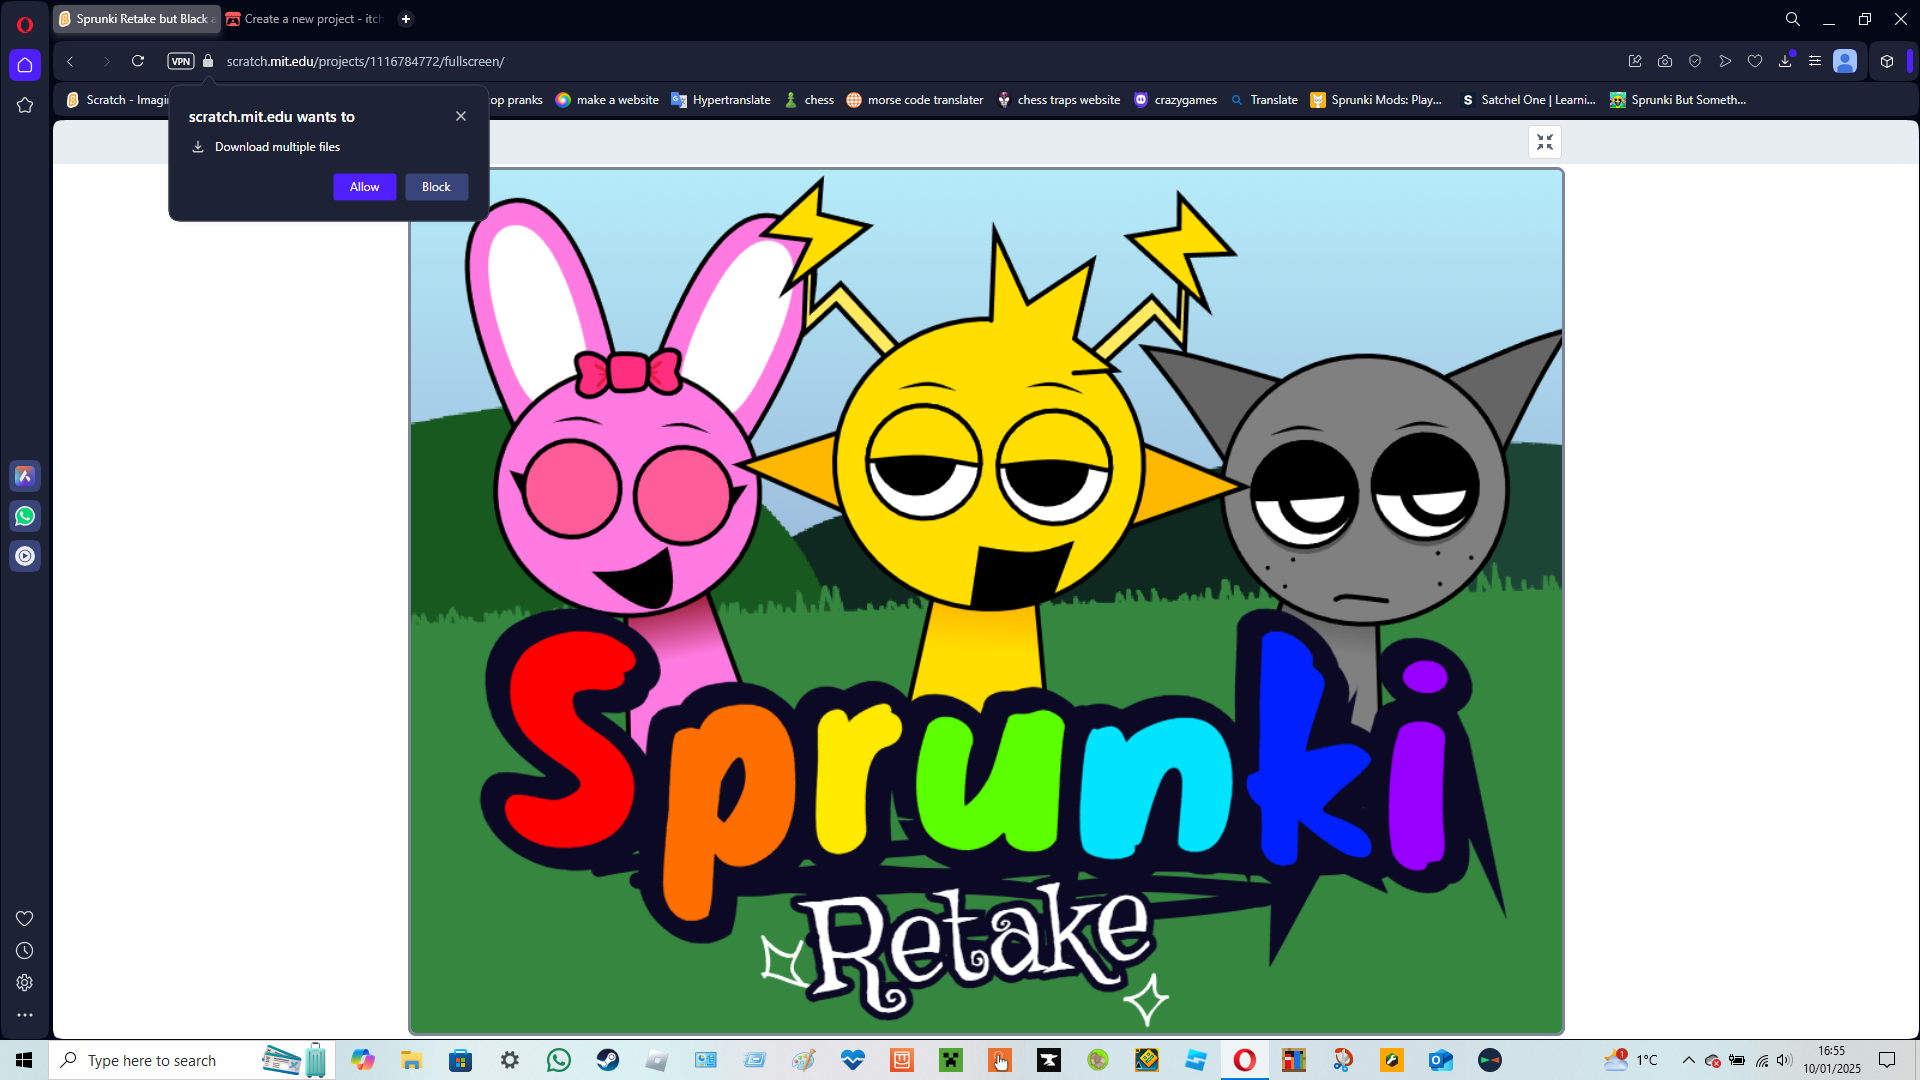
Task: Open the Satchel One bookmark
Action: click(1528, 100)
